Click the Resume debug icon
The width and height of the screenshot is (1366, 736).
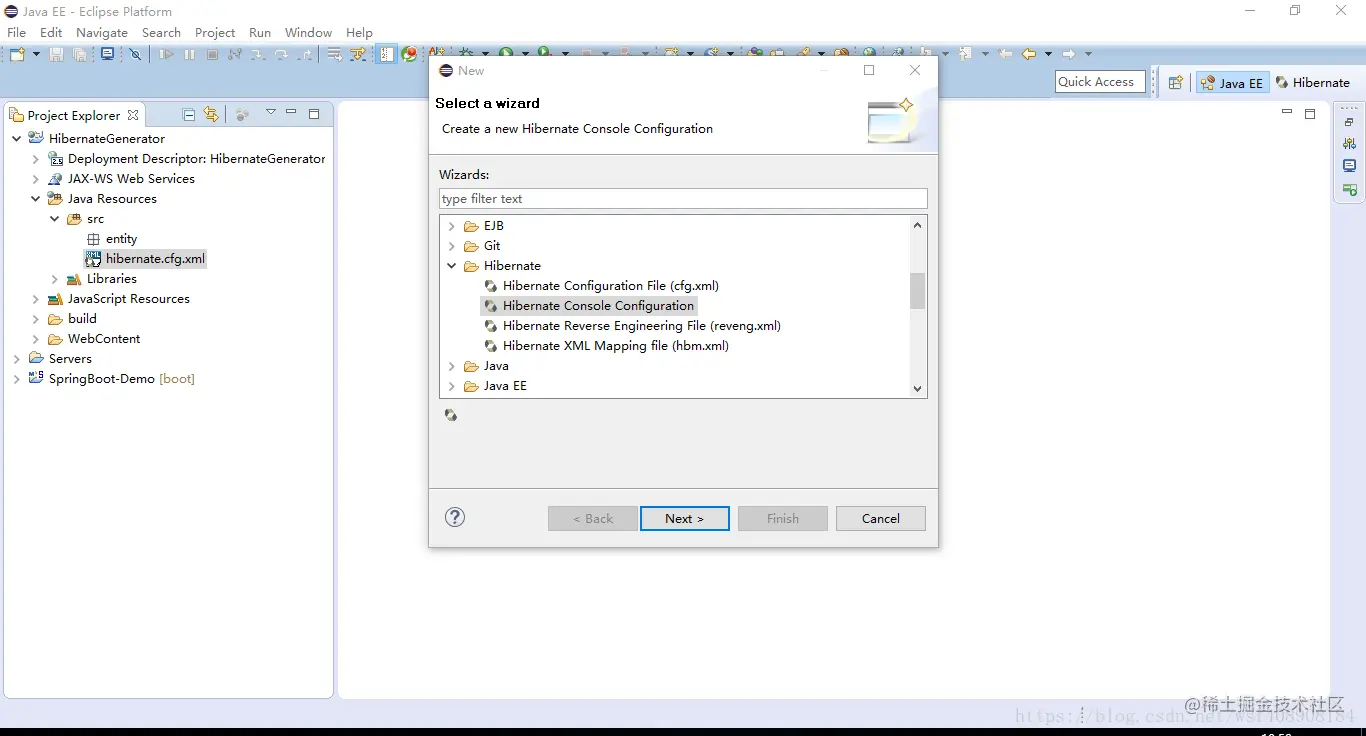(166, 54)
